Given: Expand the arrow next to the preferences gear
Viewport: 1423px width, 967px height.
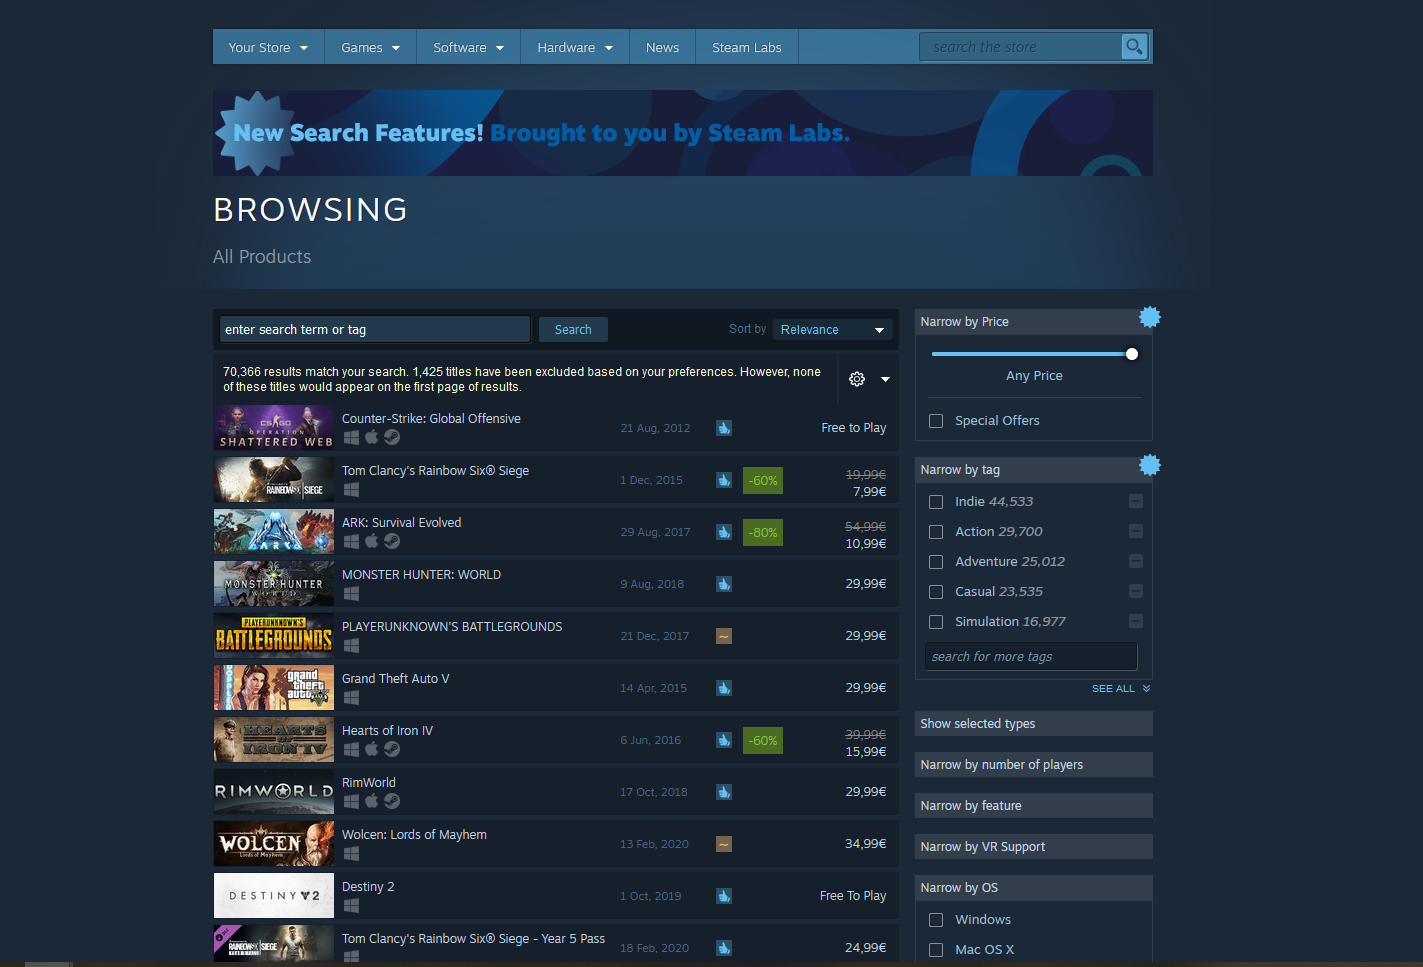Looking at the screenshot, I should pos(885,380).
